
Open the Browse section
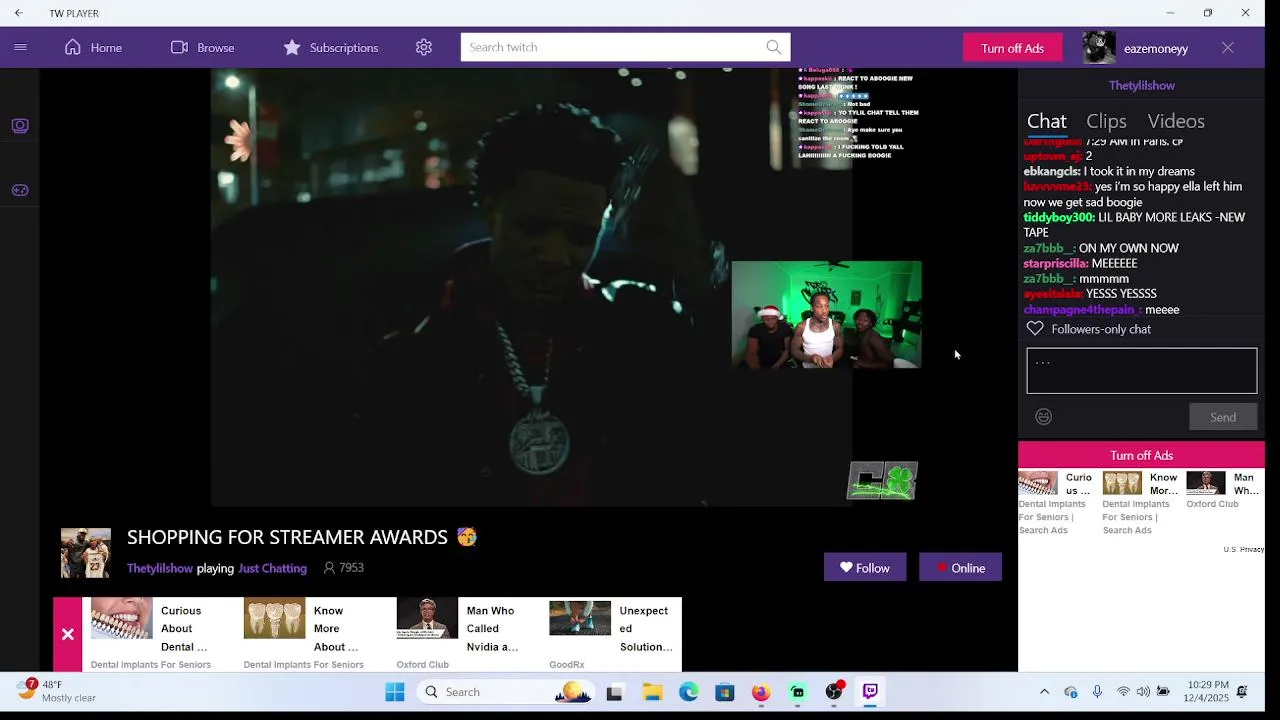202,47
